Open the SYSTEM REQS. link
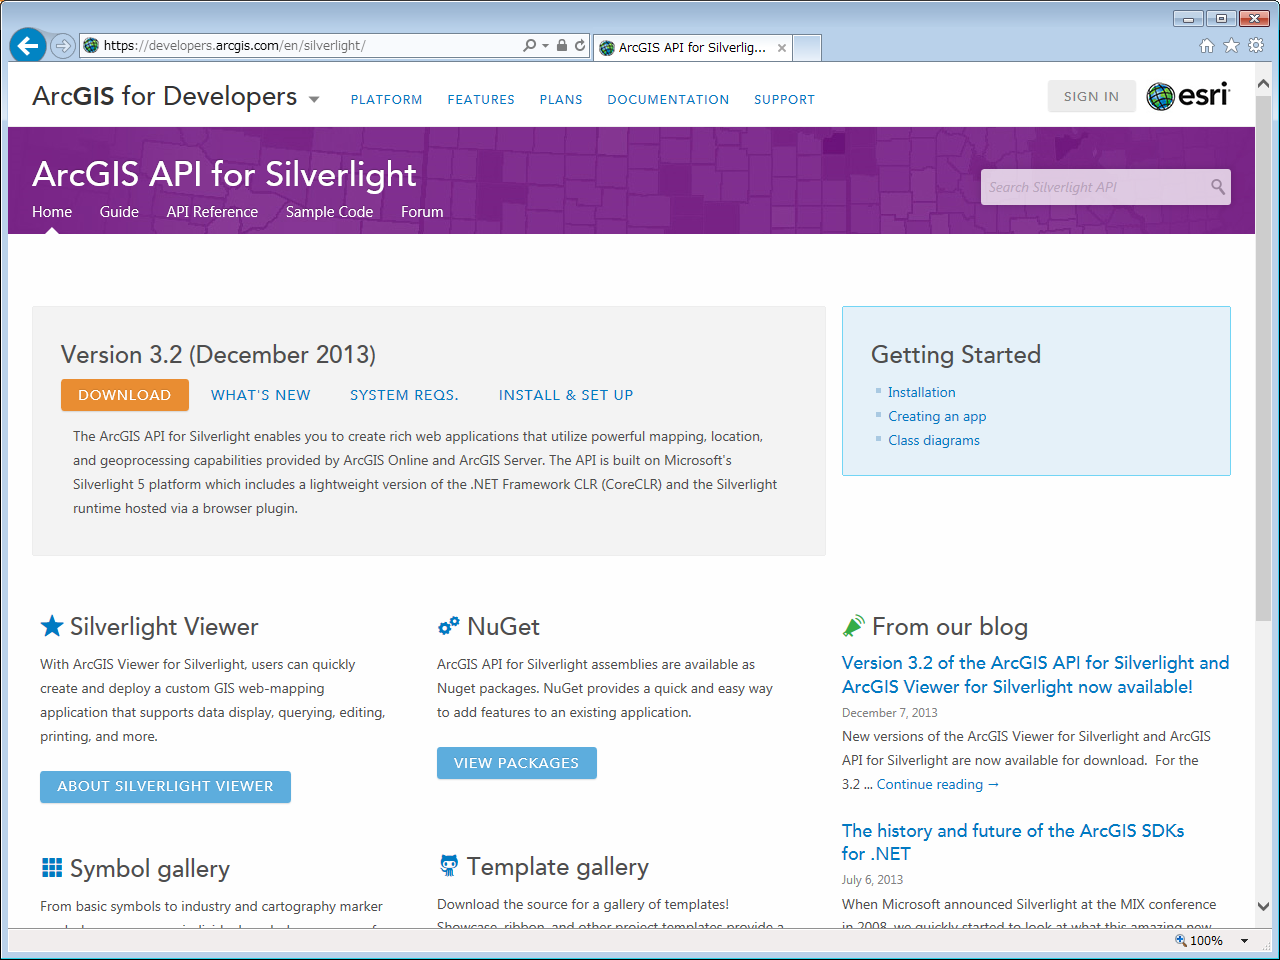 (404, 395)
